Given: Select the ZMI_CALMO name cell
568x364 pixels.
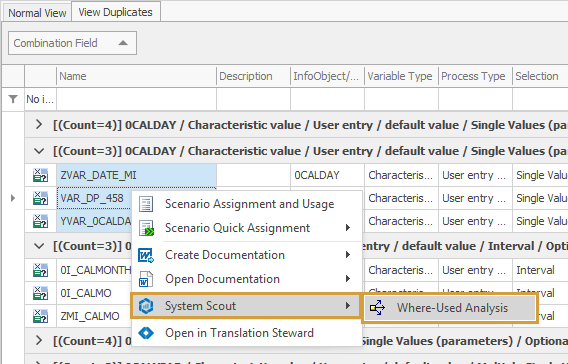Looking at the screenshot, I should [x=94, y=316].
